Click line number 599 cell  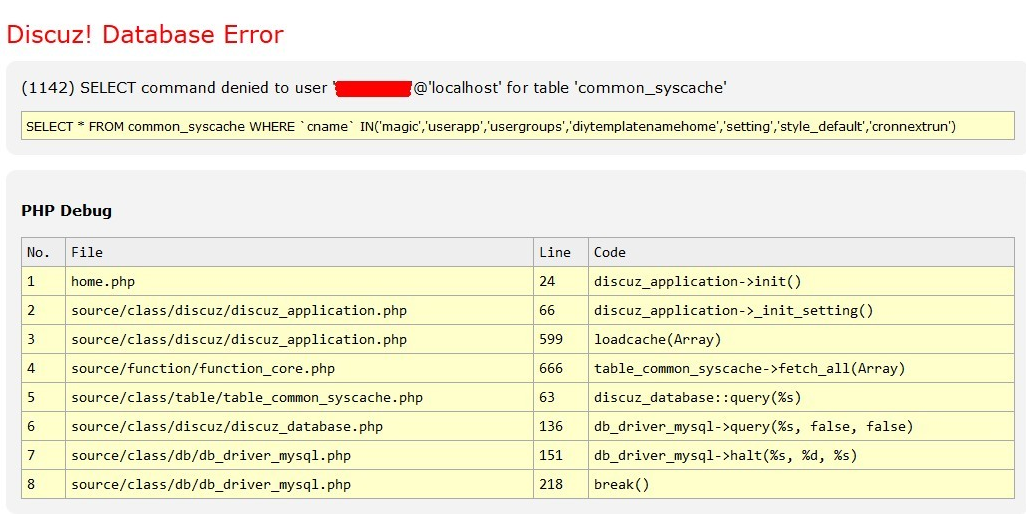tap(561, 340)
